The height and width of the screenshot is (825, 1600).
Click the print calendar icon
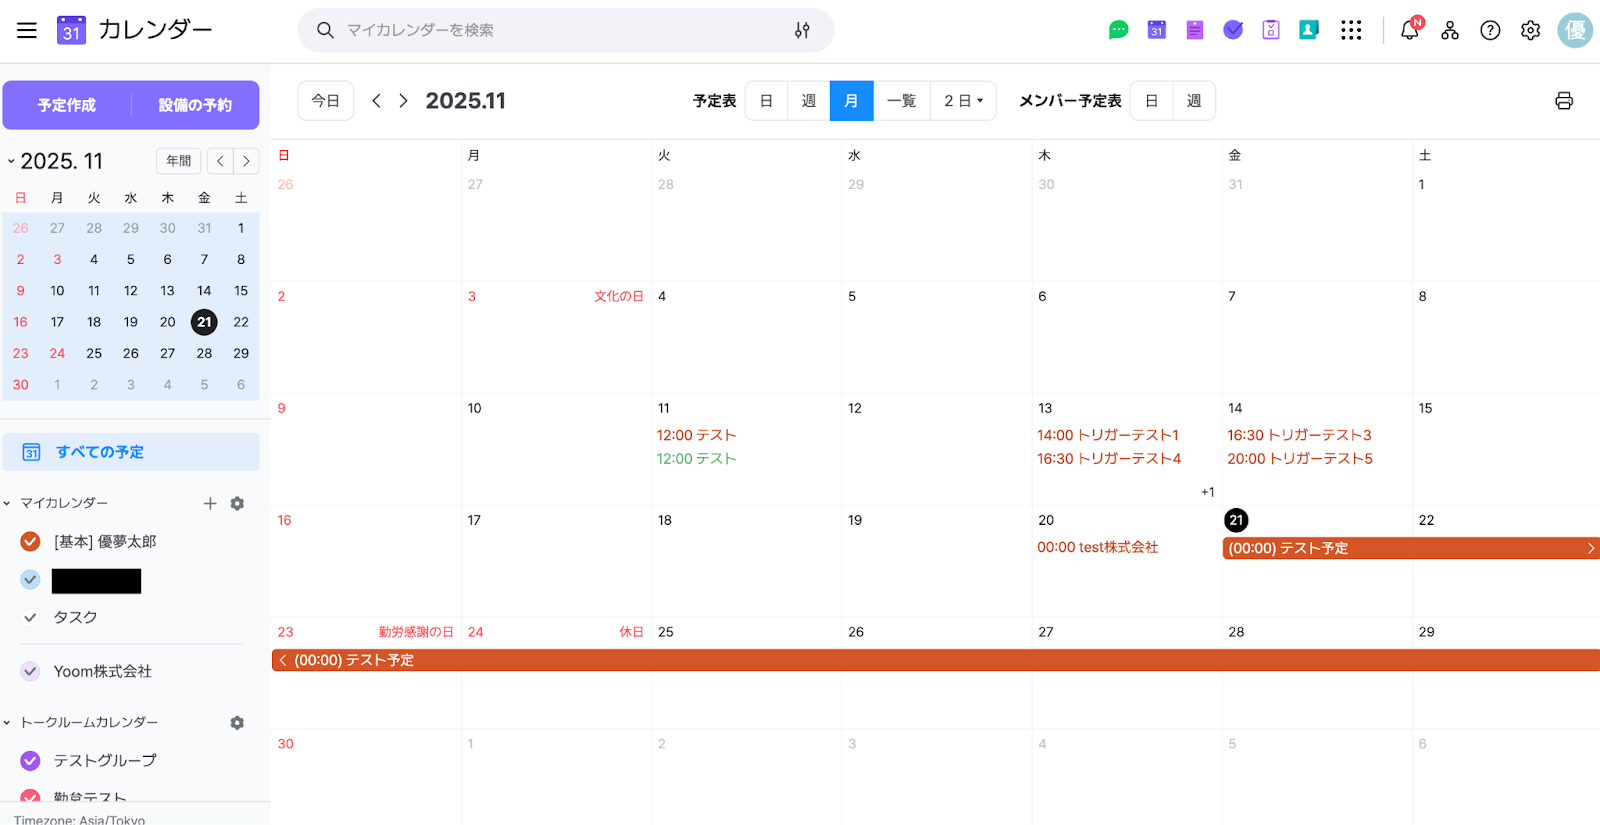tap(1564, 101)
